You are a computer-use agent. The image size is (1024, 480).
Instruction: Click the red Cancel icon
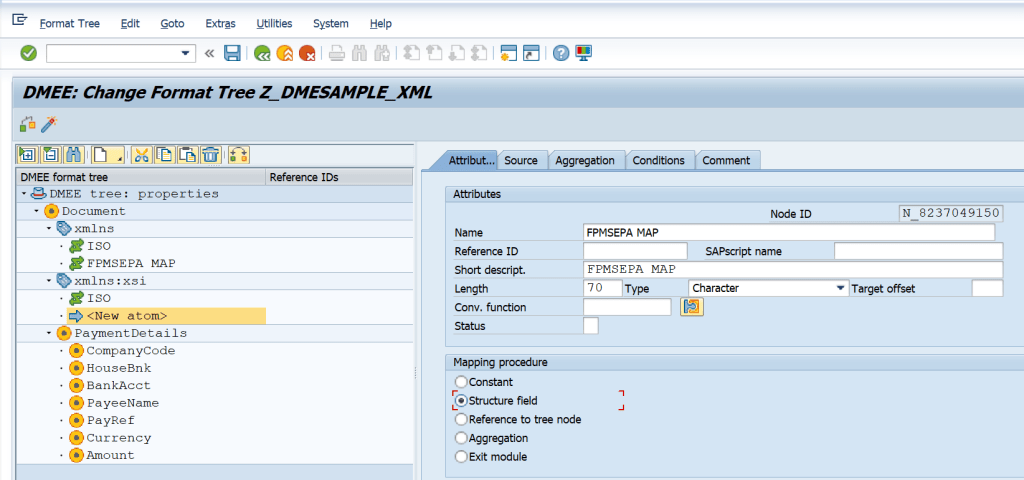307,54
